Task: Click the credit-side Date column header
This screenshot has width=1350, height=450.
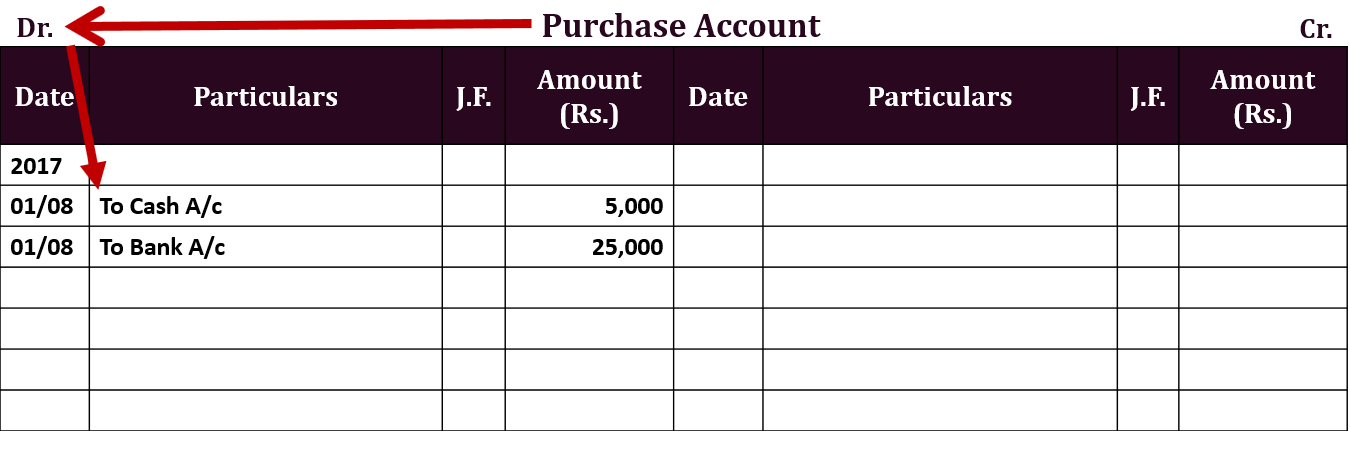Action: coord(718,96)
